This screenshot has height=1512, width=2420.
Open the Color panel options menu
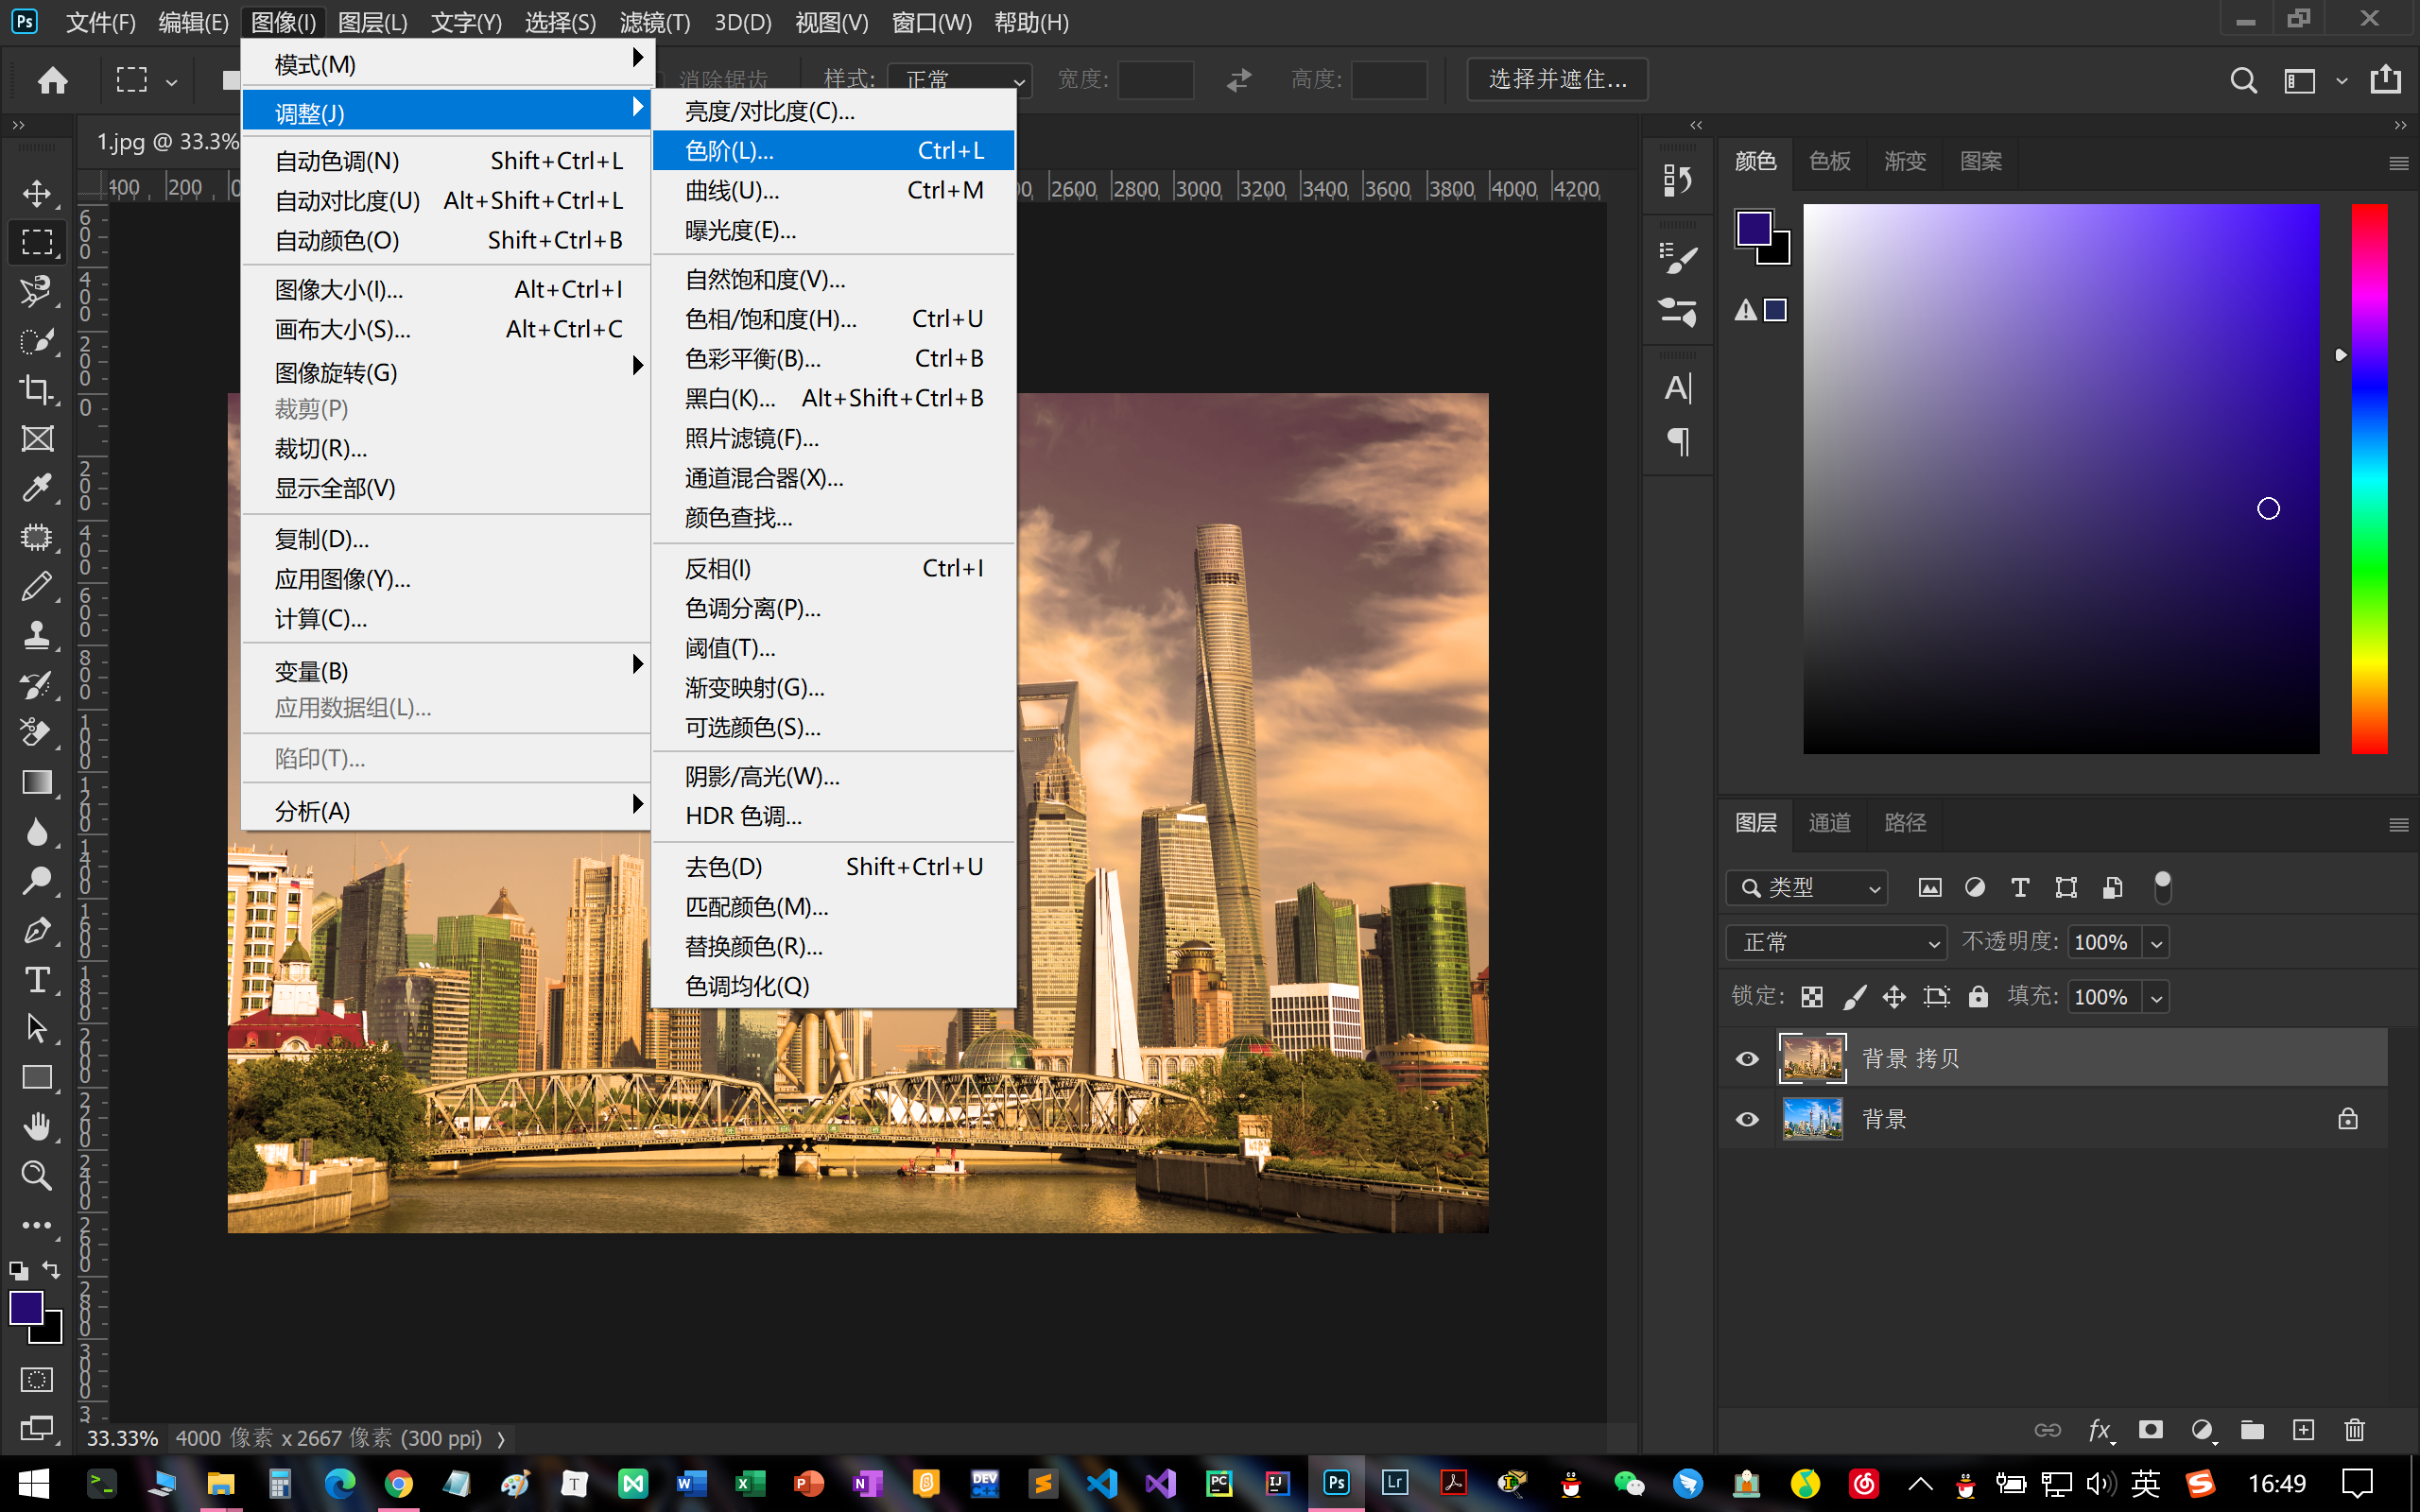tap(2398, 163)
